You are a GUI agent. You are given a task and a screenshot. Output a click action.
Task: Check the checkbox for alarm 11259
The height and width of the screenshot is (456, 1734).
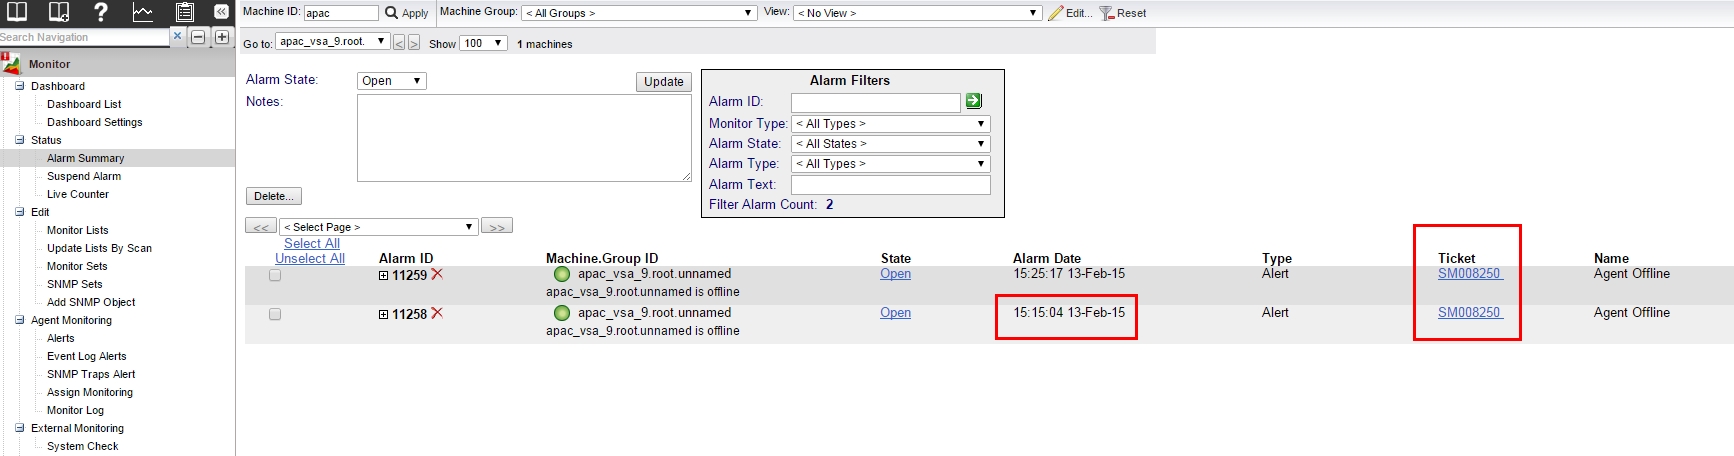(275, 275)
